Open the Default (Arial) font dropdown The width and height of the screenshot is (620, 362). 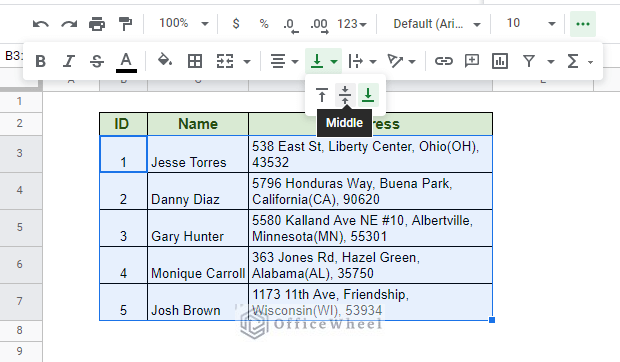(437, 24)
